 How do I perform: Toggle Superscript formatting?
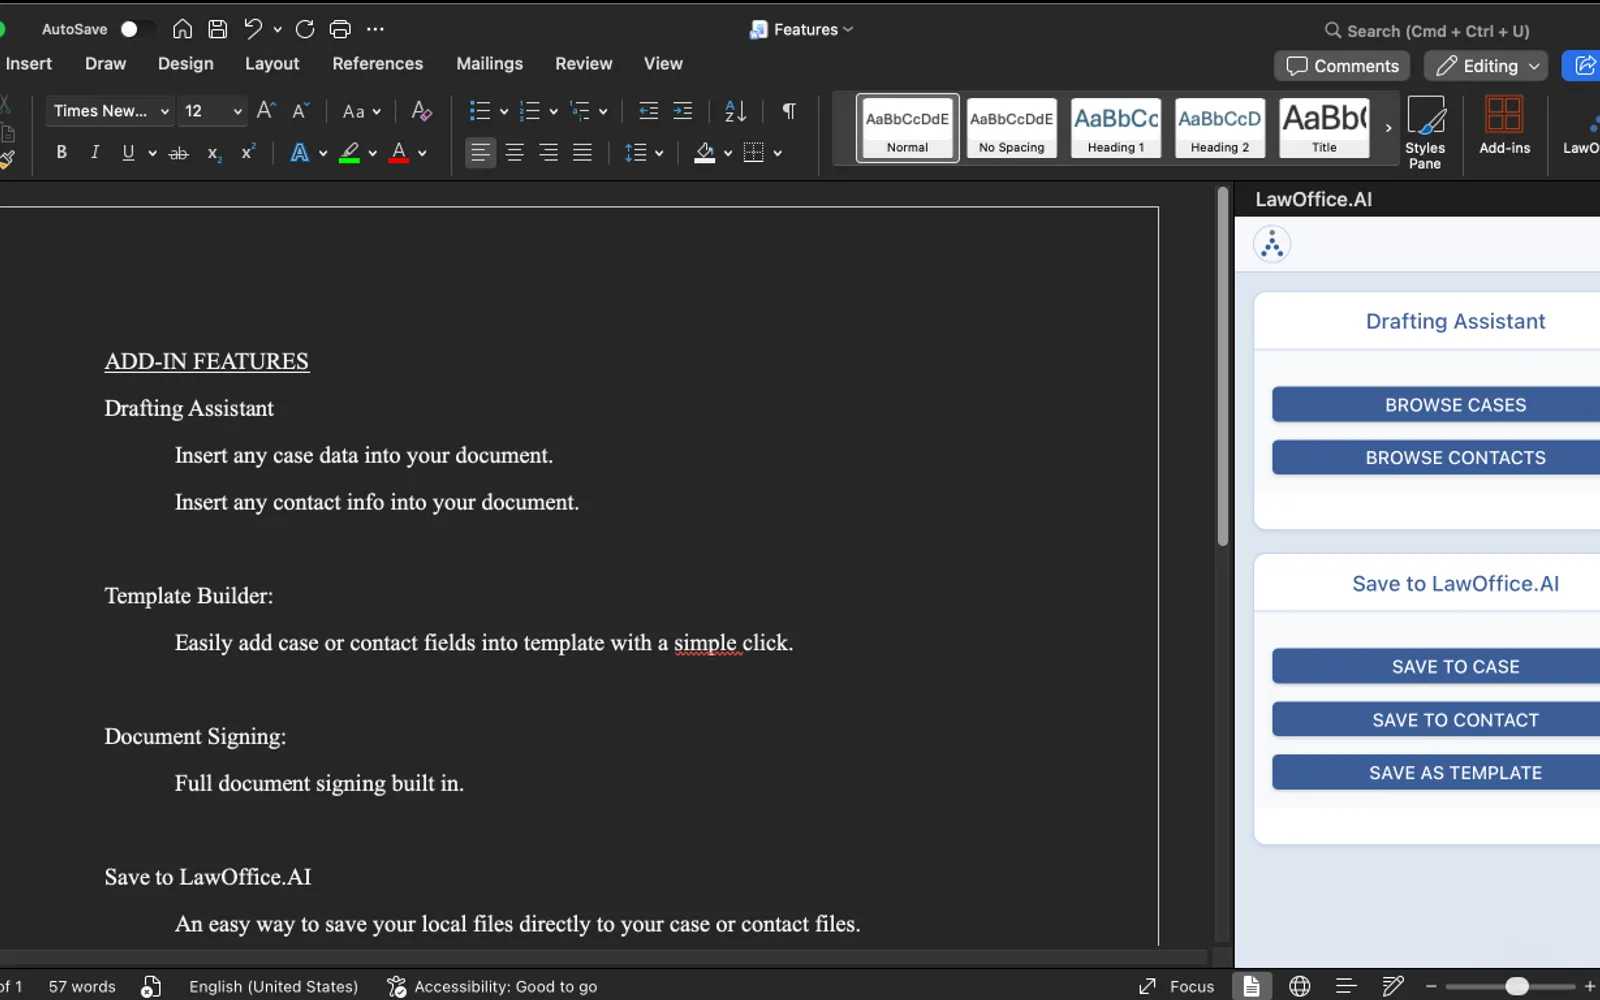pyautogui.click(x=248, y=152)
